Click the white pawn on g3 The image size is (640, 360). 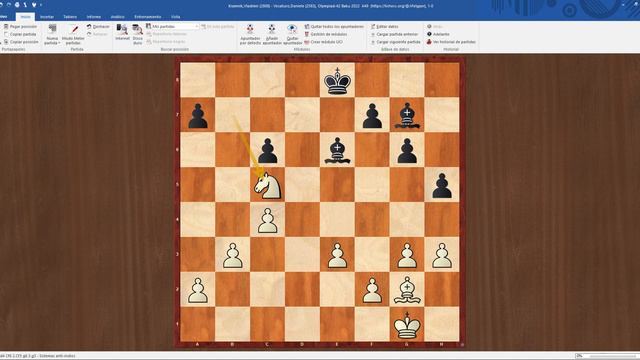(407, 255)
